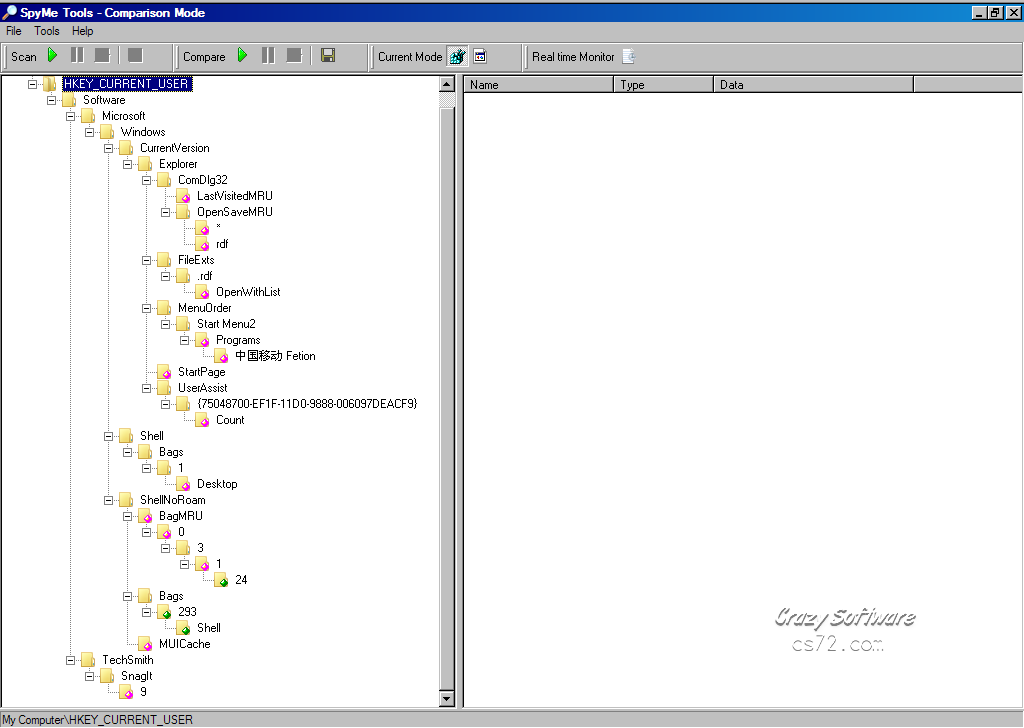Viewport: 1024px width, 728px height.
Task: Collapse the OpenSaveMRU tree node
Action: (x=165, y=212)
